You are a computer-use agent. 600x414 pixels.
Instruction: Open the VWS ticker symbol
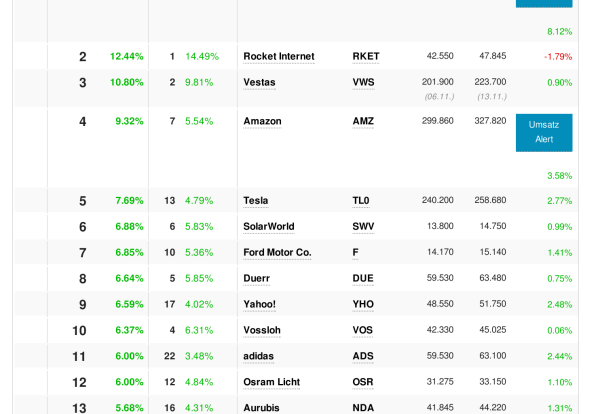click(x=363, y=82)
